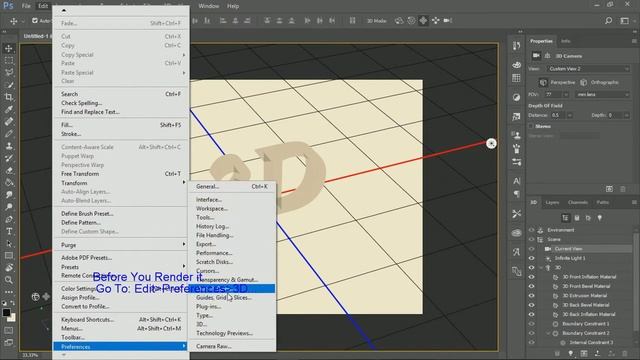This screenshot has width=640, height=360.
Task: Select the 3D camera icon in Properties
Action: (536, 56)
